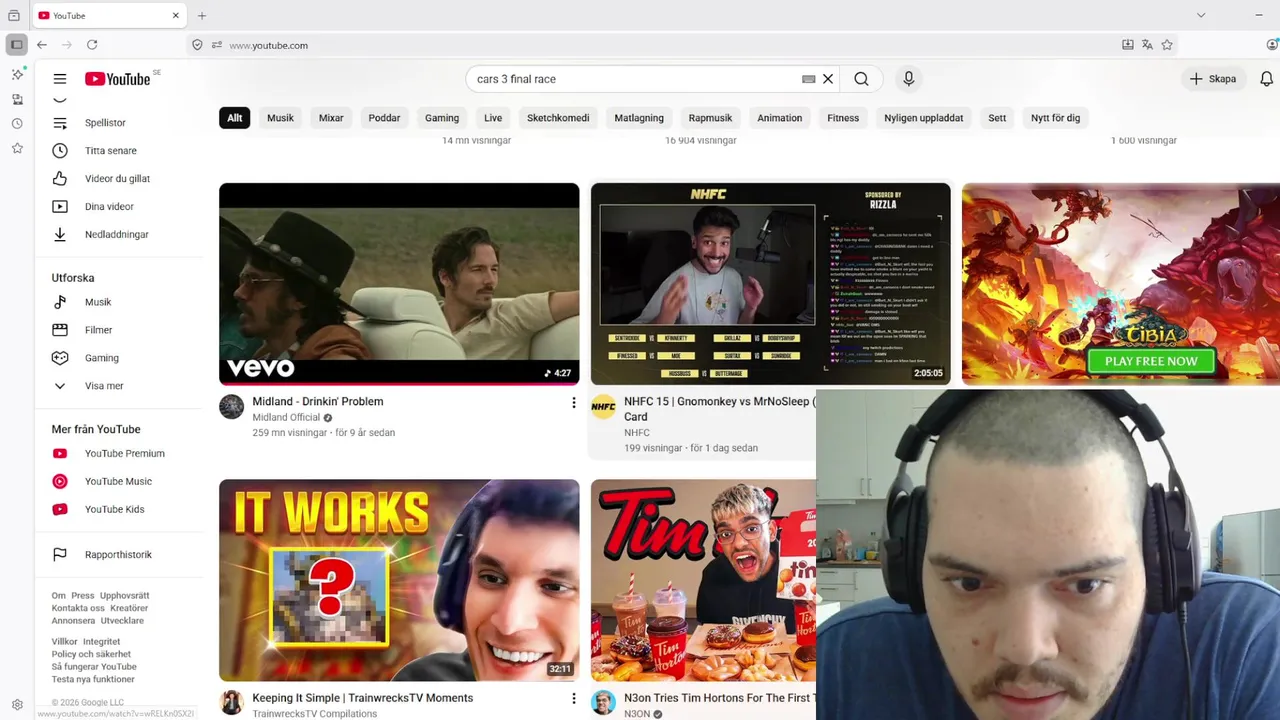
Task: Select the Allt filter chip
Action: [234, 118]
